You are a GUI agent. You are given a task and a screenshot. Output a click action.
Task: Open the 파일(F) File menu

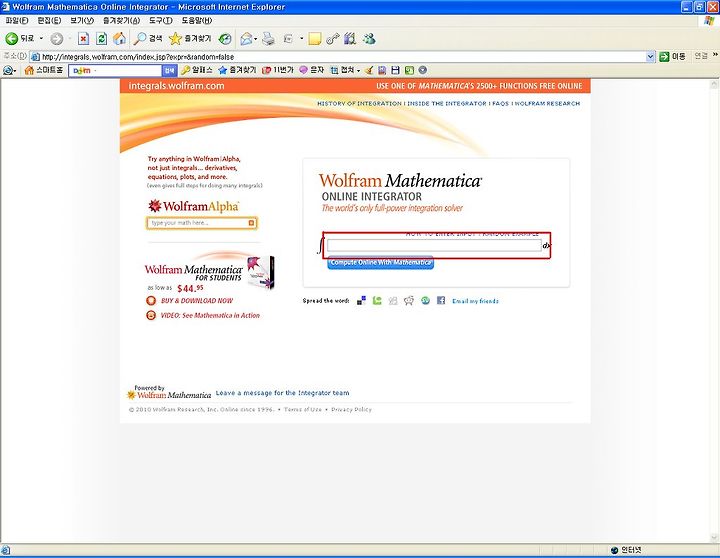17,21
